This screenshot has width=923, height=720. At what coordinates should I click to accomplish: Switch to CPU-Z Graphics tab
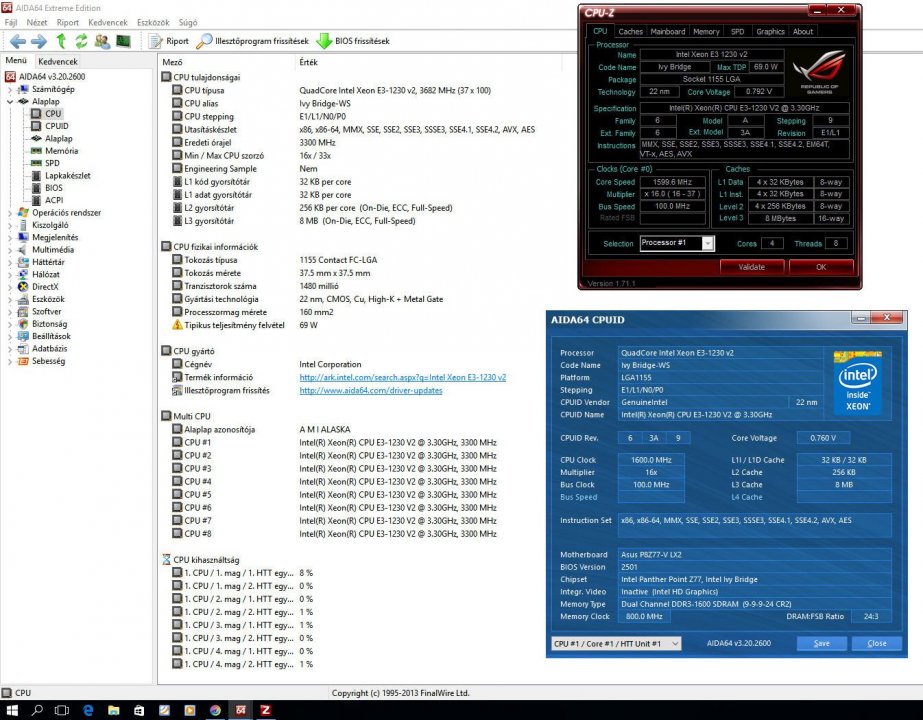[x=770, y=32]
